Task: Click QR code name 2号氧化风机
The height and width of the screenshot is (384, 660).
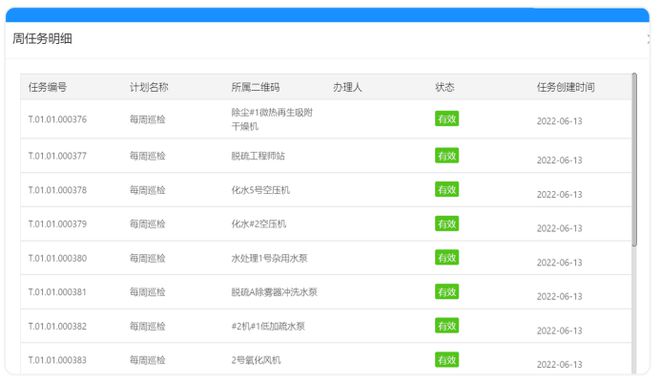Action: coord(256,360)
